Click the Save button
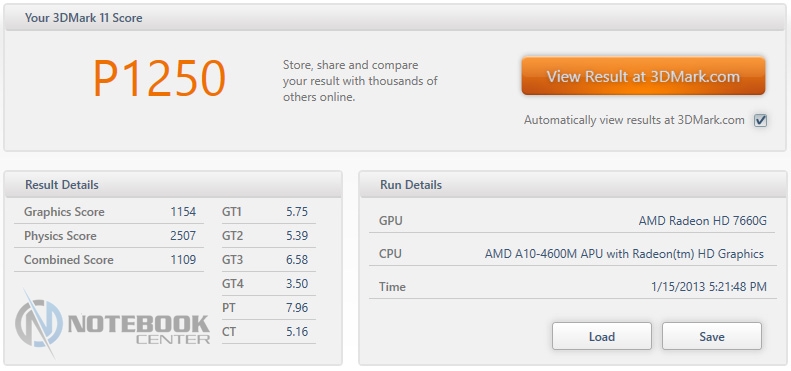Image resolution: width=791 pixels, height=371 pixels. click(711, 337)
